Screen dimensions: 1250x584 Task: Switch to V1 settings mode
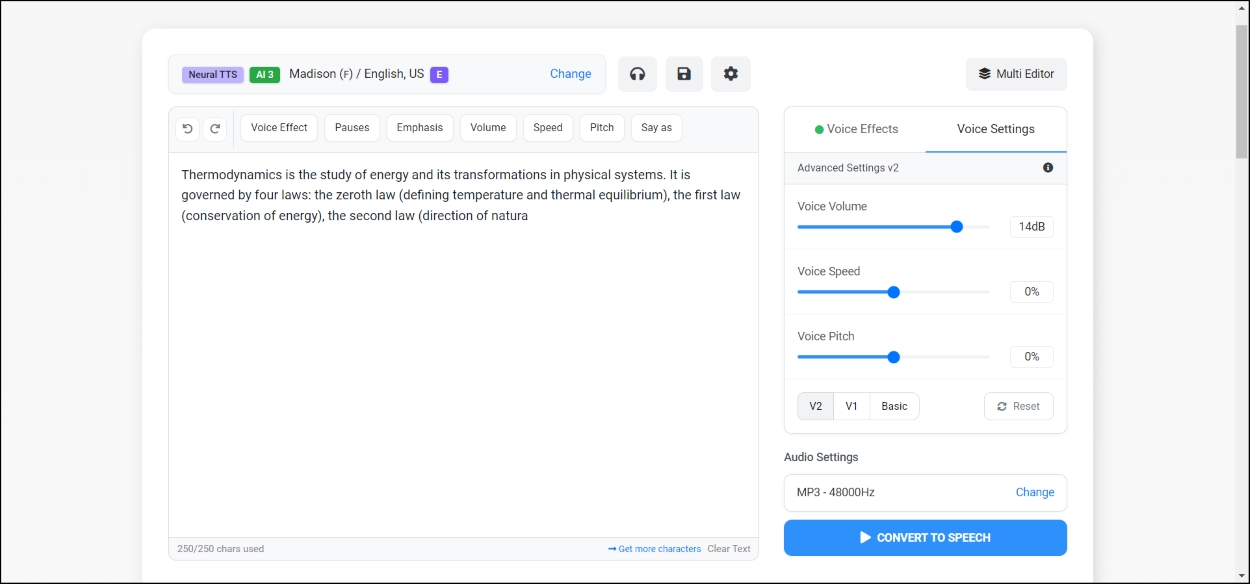851,406
